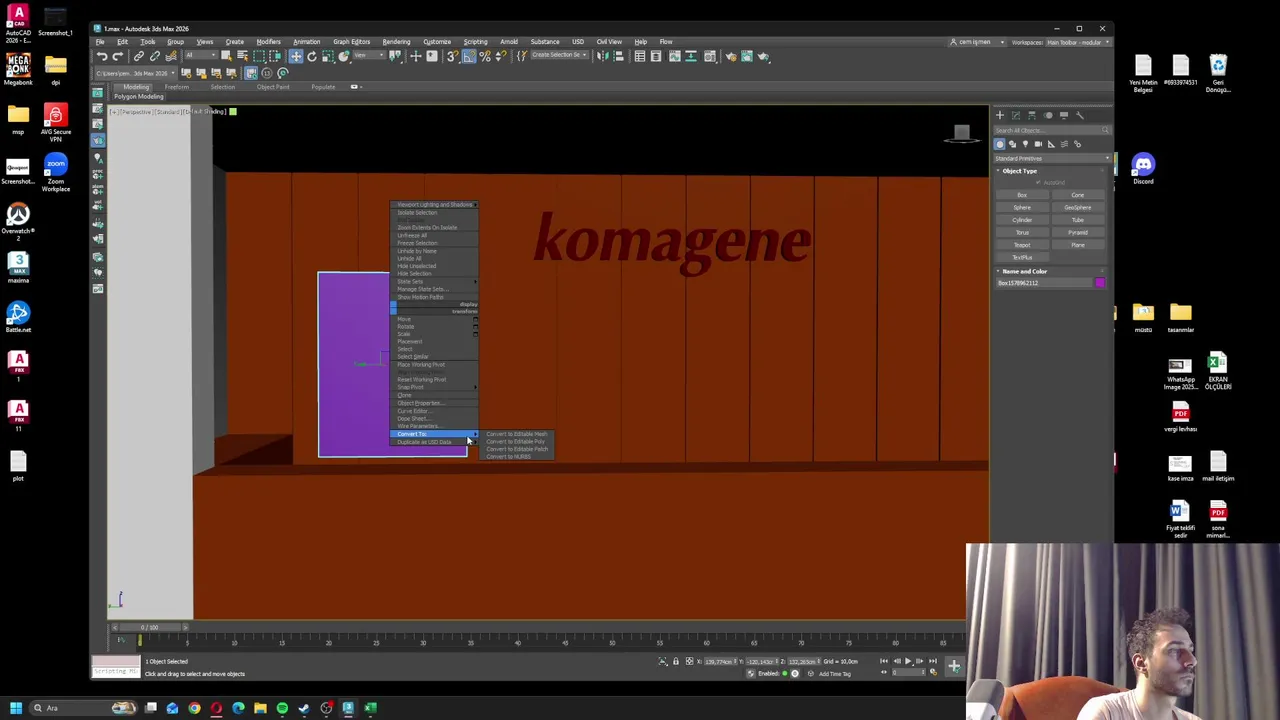This screenshot has width=1280, height=720.
Task: Click the Redo arrow in main toolbar
Action: pos(118,56)
